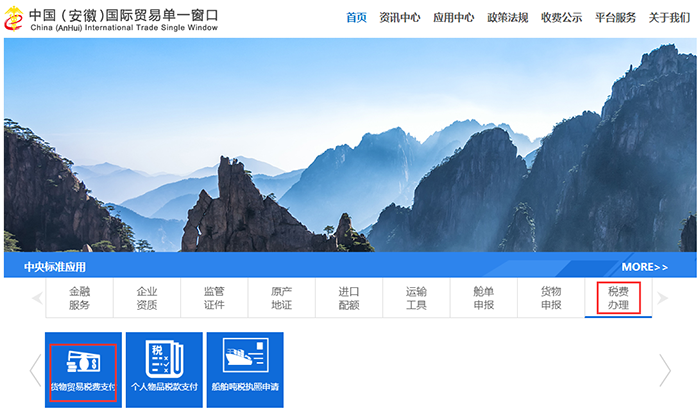Viewport: 700px width, 420px height.
Task: Open 应用中心 menu item
Action: [x=454, y=18]
